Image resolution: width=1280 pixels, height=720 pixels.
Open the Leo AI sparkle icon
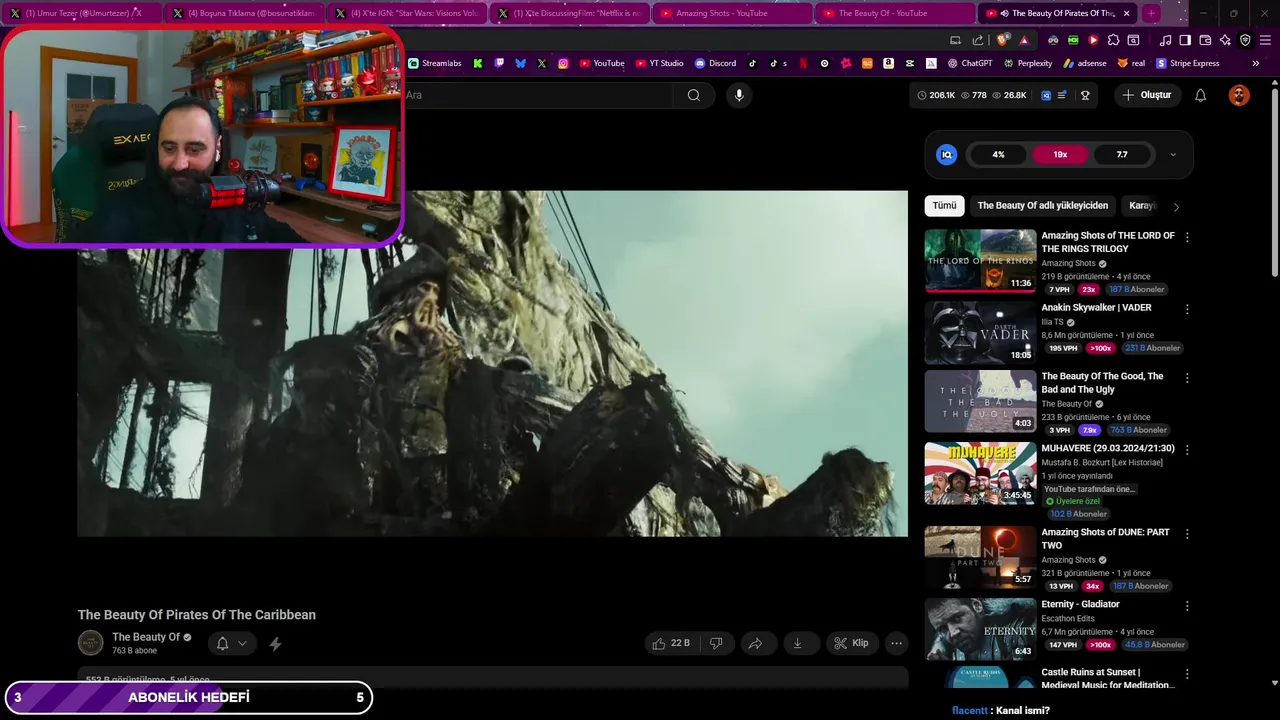click(1225, 40)
